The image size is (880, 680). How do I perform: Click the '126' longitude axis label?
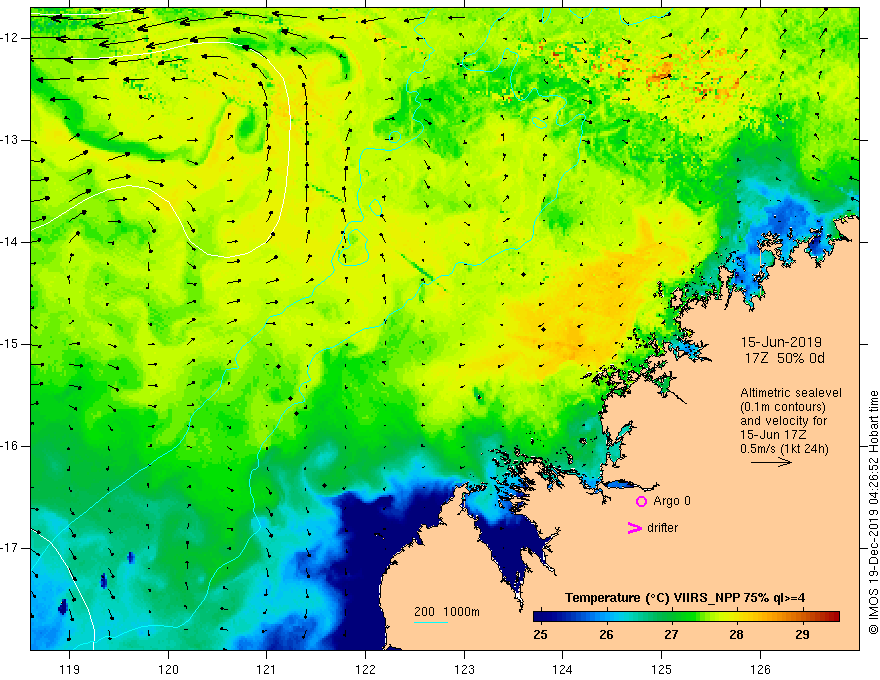coord(760,669)
